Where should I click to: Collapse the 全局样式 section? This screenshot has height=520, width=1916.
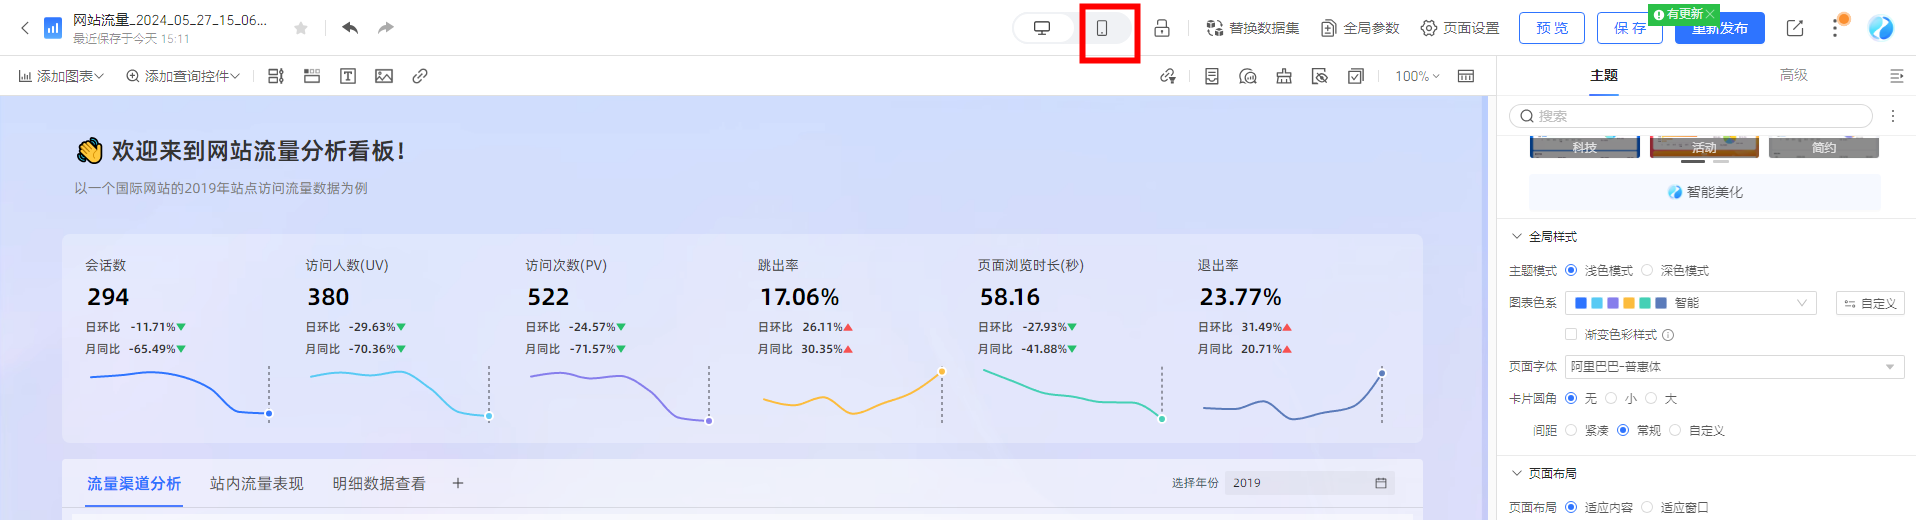(x=1517, y=237)
